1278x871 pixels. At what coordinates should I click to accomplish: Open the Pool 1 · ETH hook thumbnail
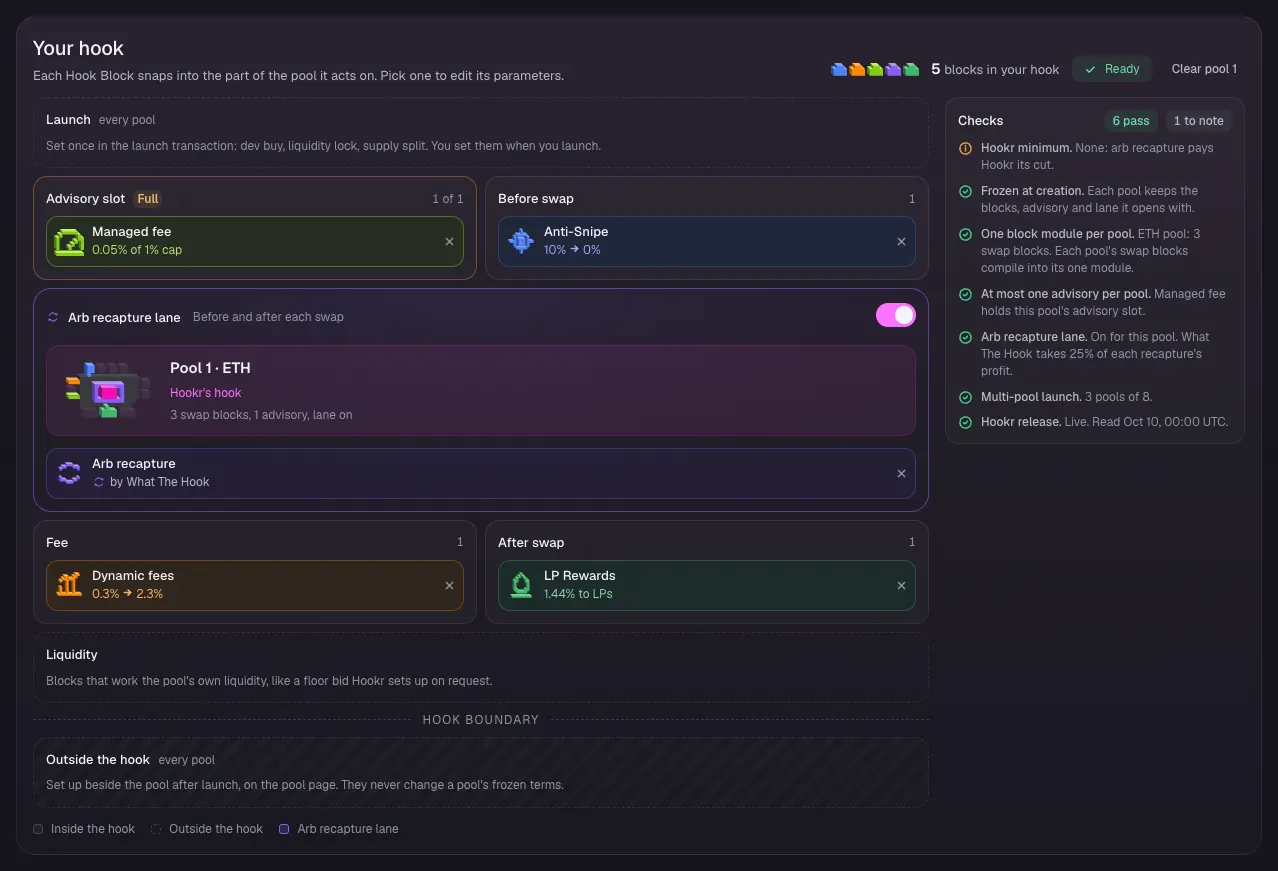108,389
